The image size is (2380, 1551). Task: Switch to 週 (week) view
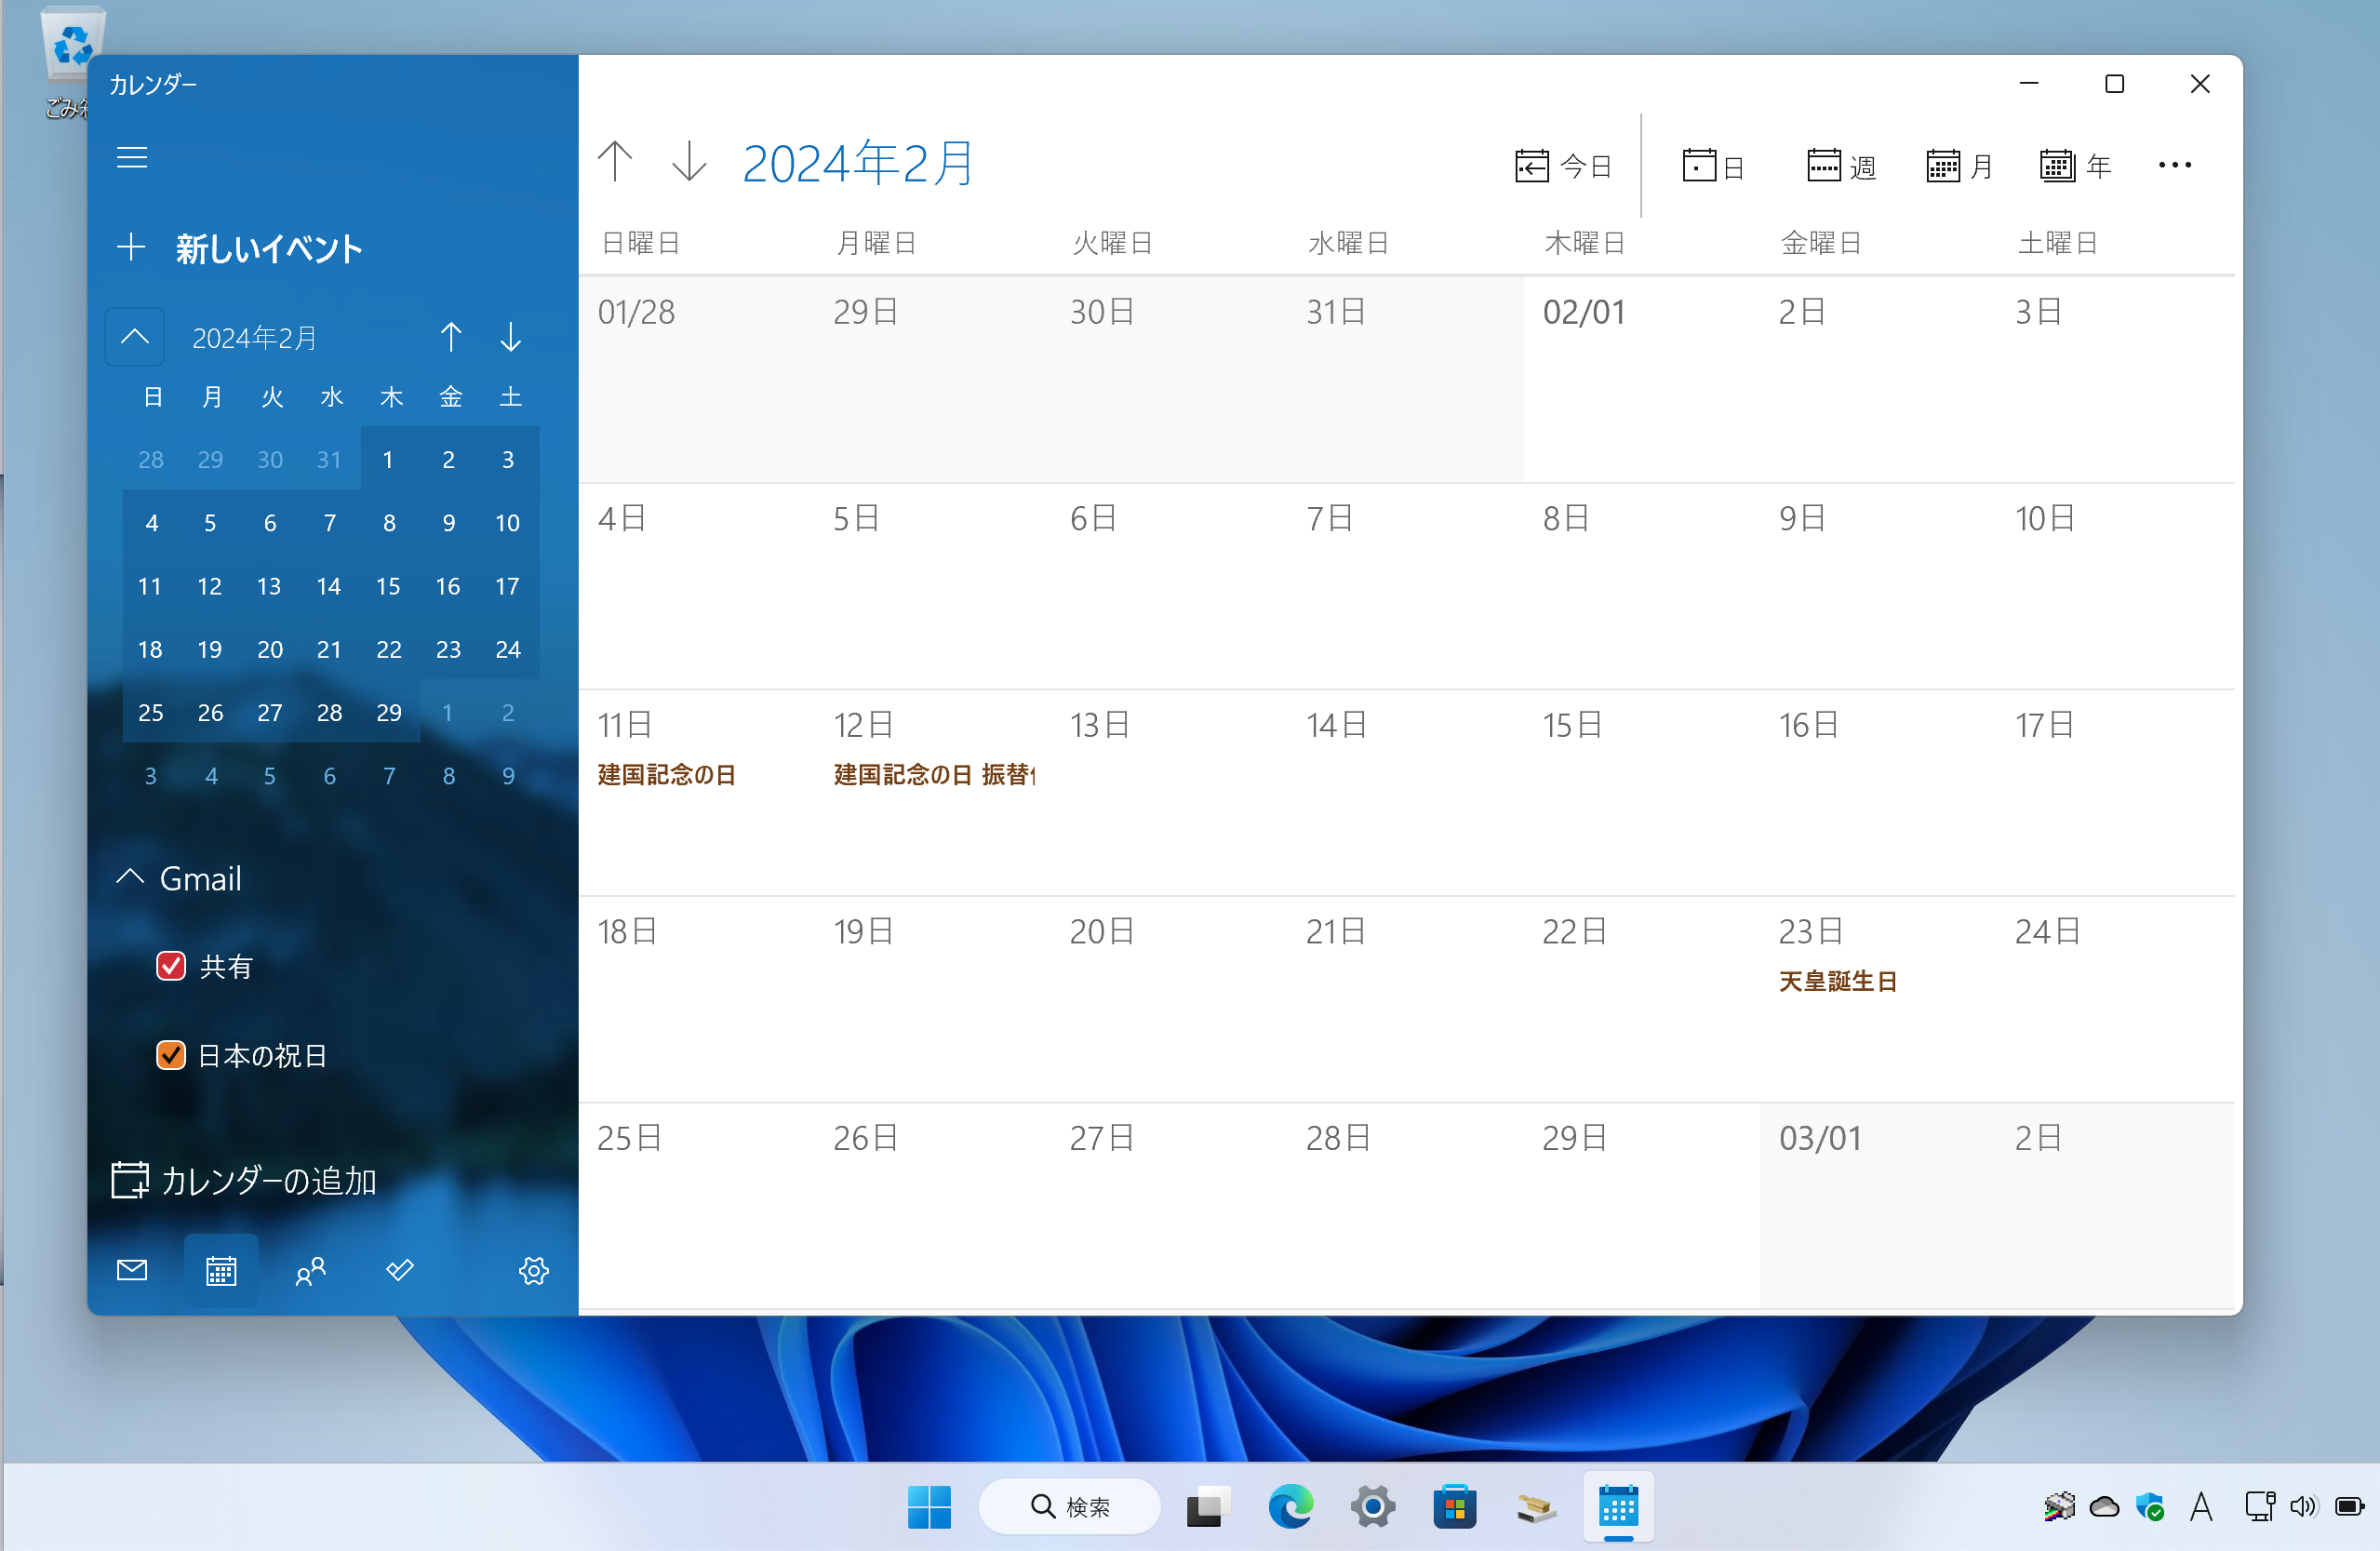[x=1840, y=166]
